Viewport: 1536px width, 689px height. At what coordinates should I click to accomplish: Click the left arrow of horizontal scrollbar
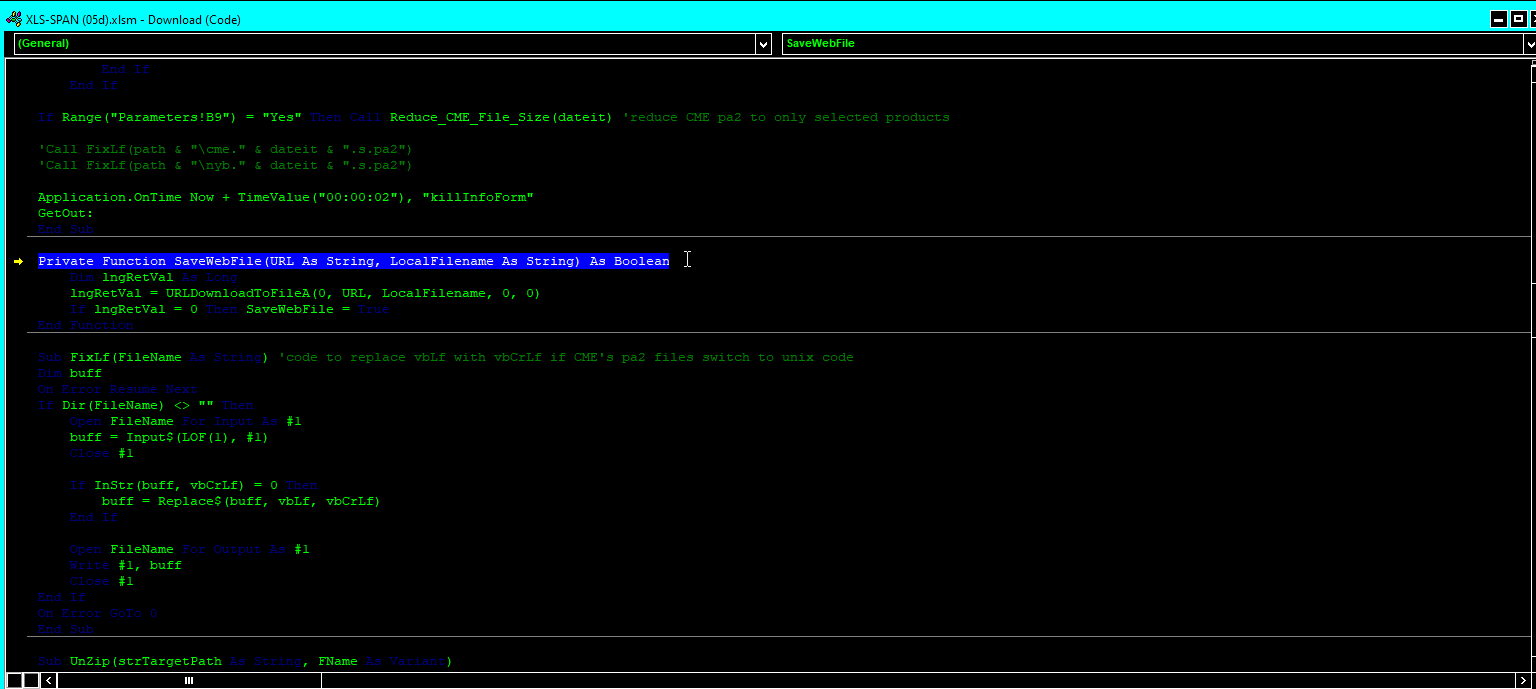click(50, 681)
